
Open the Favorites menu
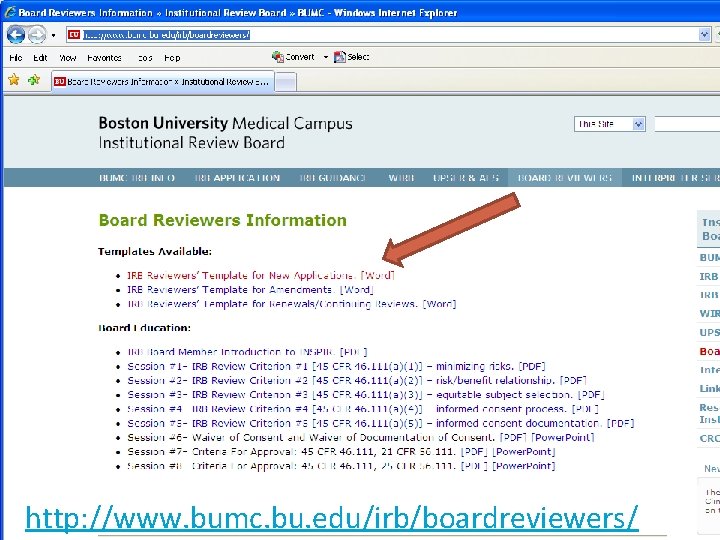point(104,57)
